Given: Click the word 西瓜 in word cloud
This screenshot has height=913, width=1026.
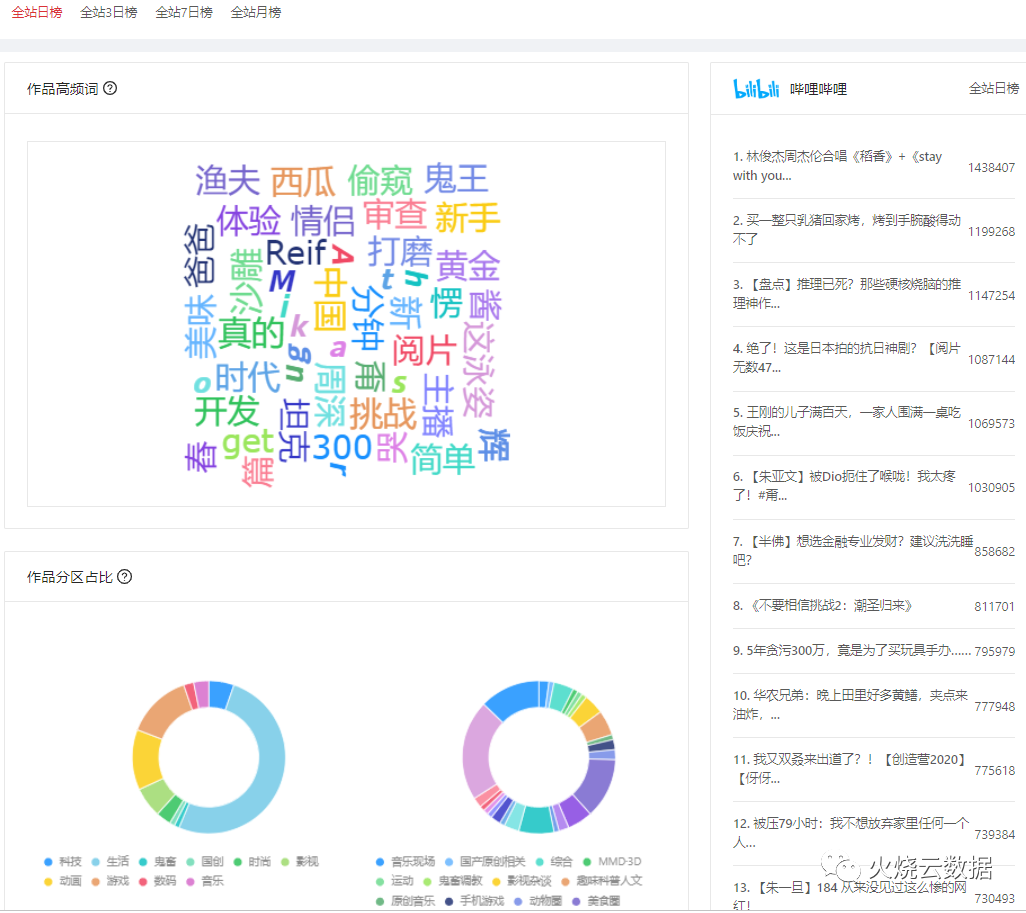Looking at the screenshot, I should click(303, 181).
